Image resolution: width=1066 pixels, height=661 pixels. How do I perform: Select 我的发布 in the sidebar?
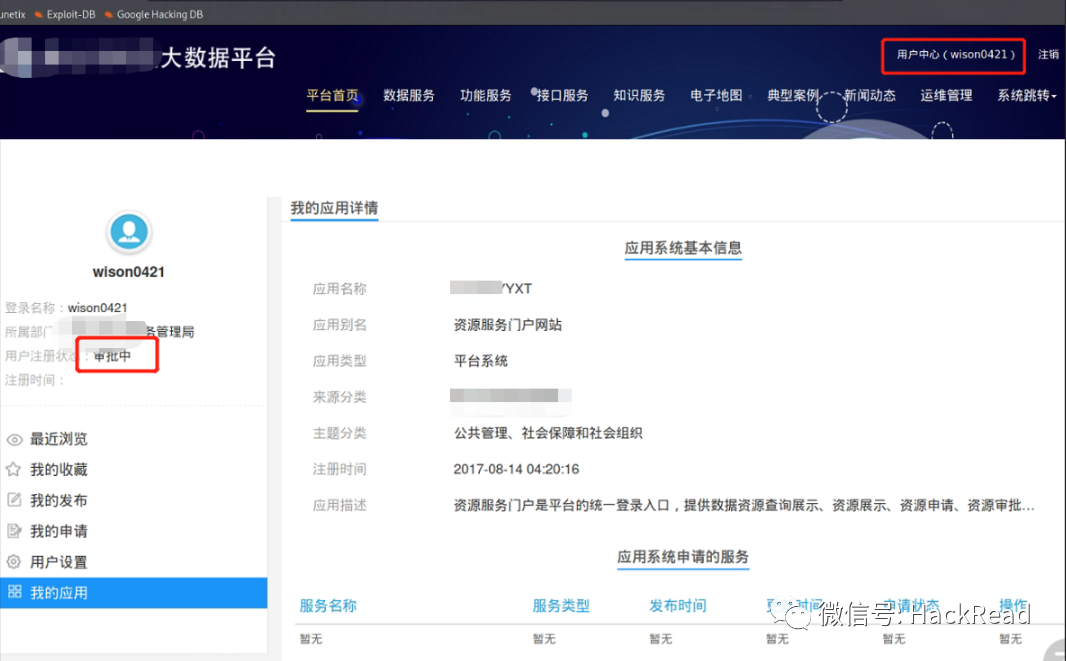(58, 501)
